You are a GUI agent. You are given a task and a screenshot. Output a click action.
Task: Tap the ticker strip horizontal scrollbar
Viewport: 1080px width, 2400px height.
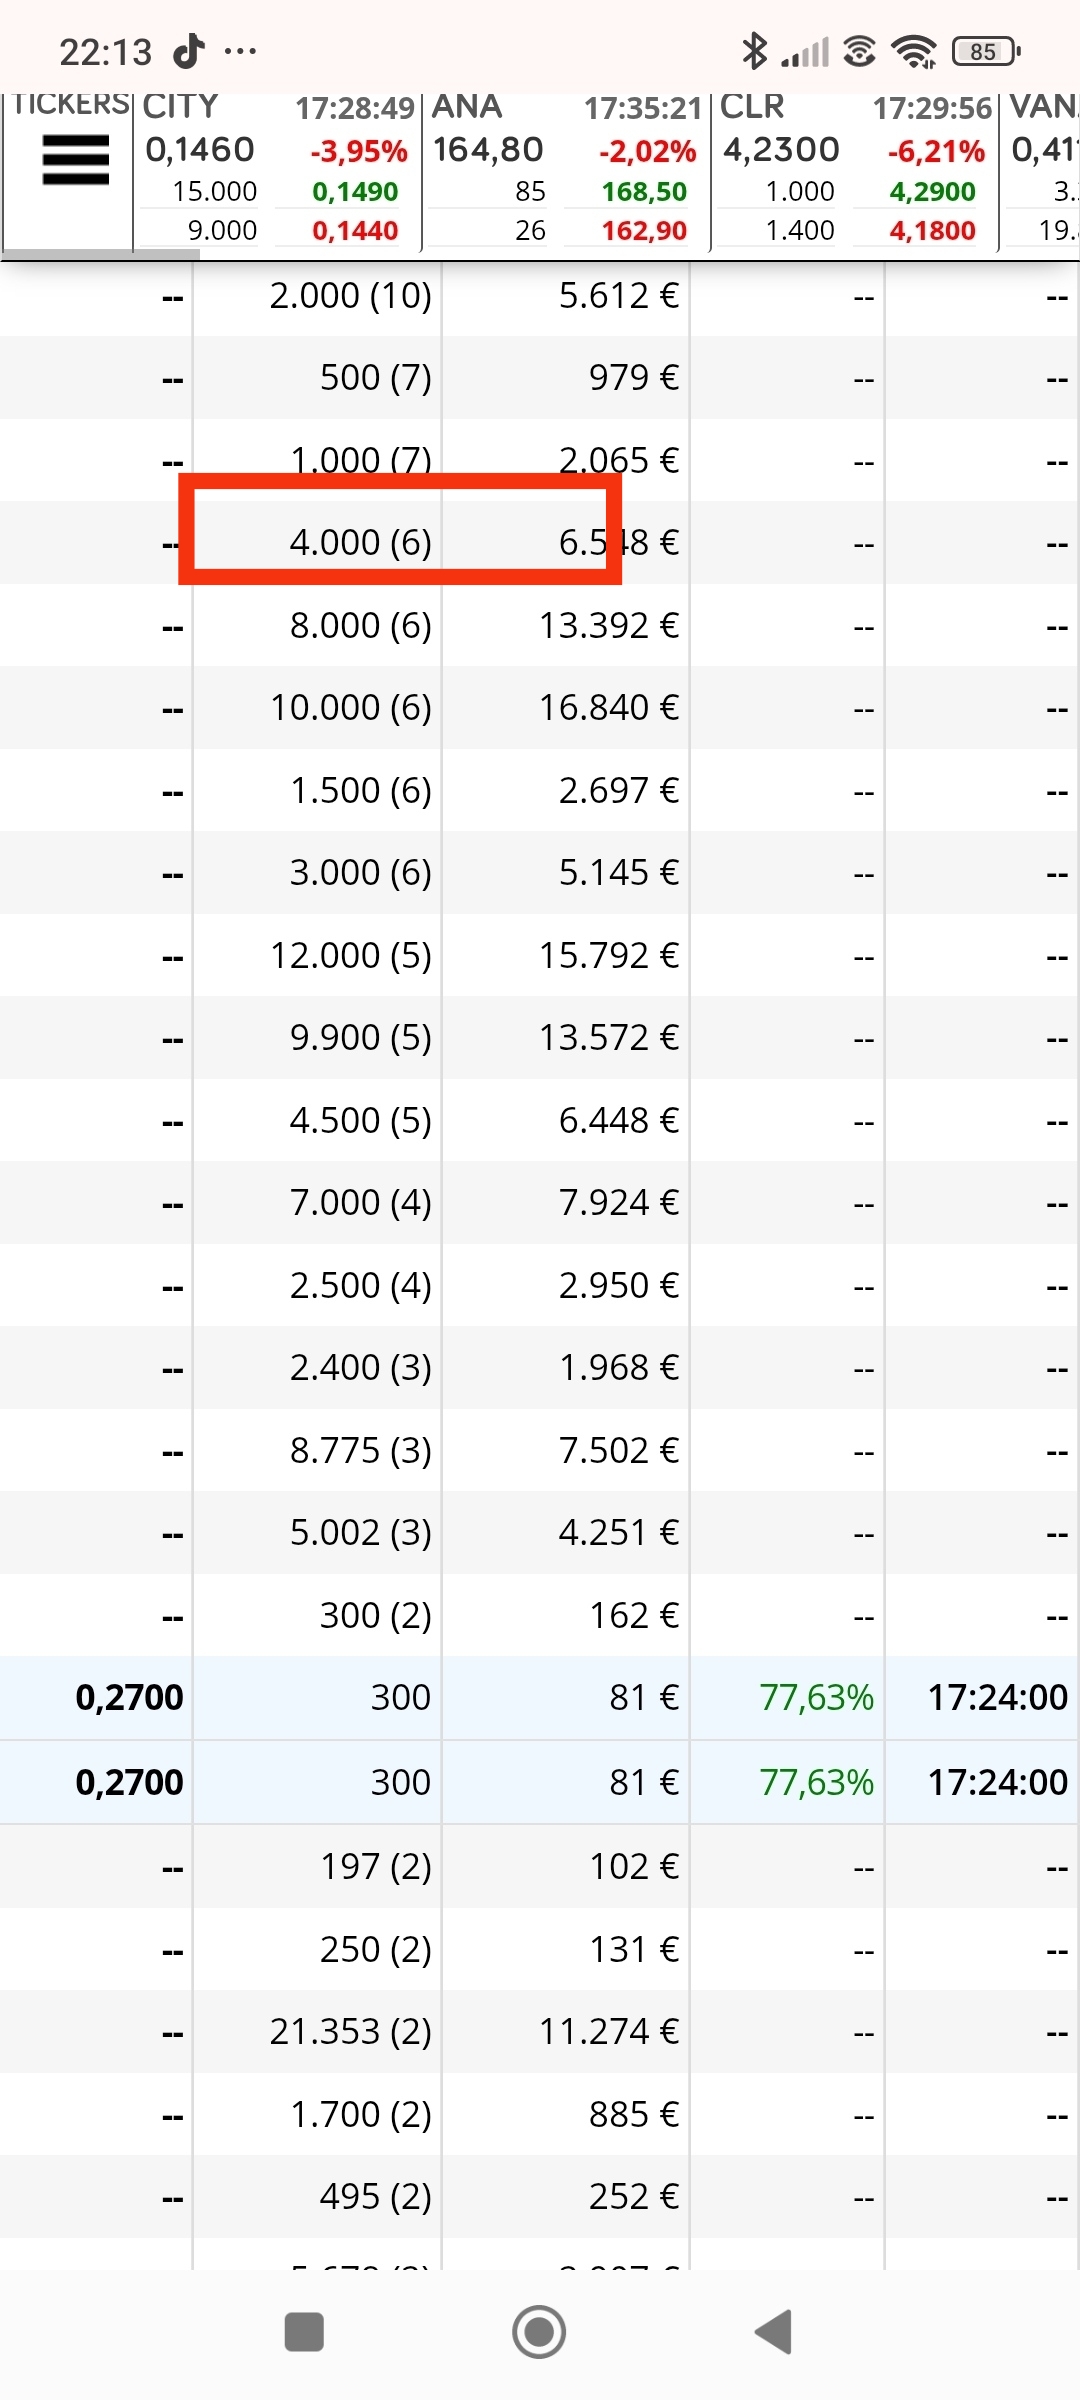(100, 254)
